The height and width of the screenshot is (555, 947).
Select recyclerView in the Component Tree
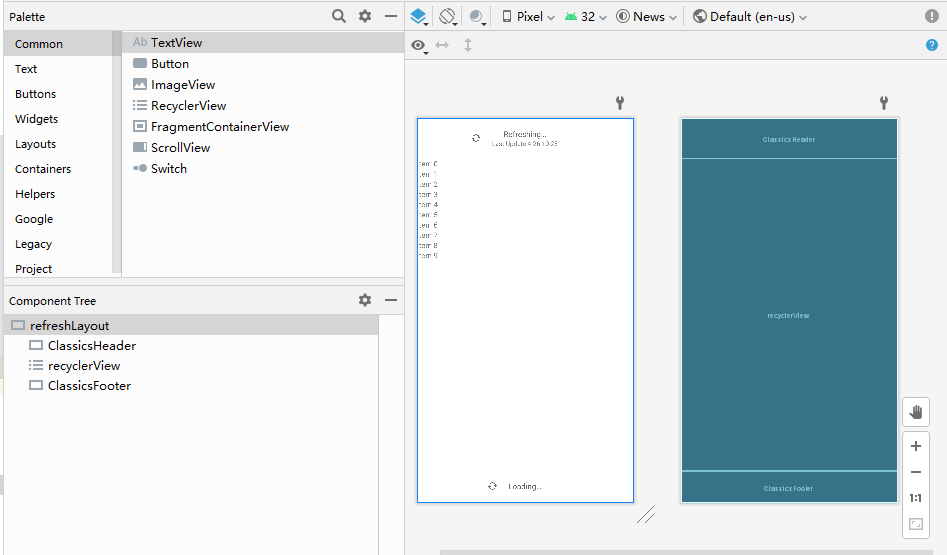click(84, 365)
